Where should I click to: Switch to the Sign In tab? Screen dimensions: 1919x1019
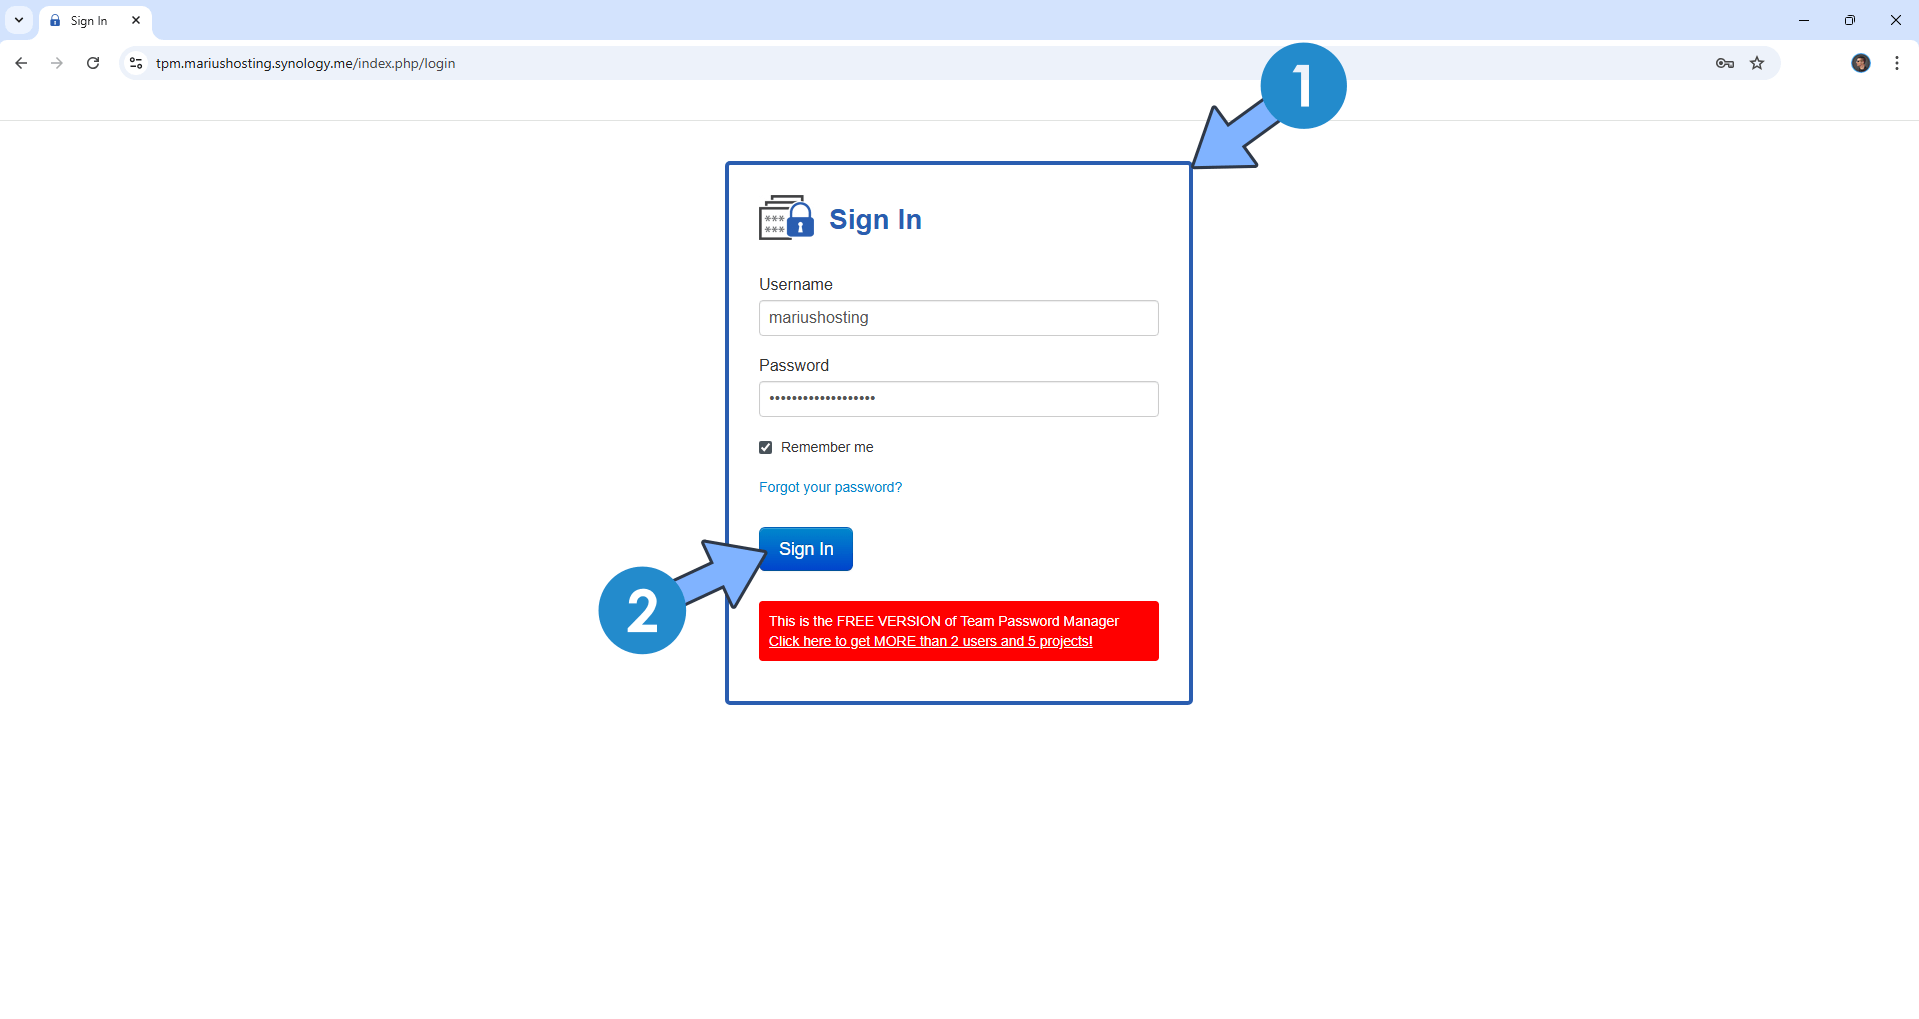90,20
